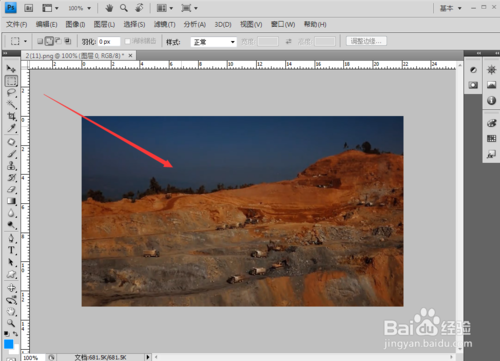Select the Horizontal Type tool
Viewport: 500px width, 361px height.
(11, 250)
